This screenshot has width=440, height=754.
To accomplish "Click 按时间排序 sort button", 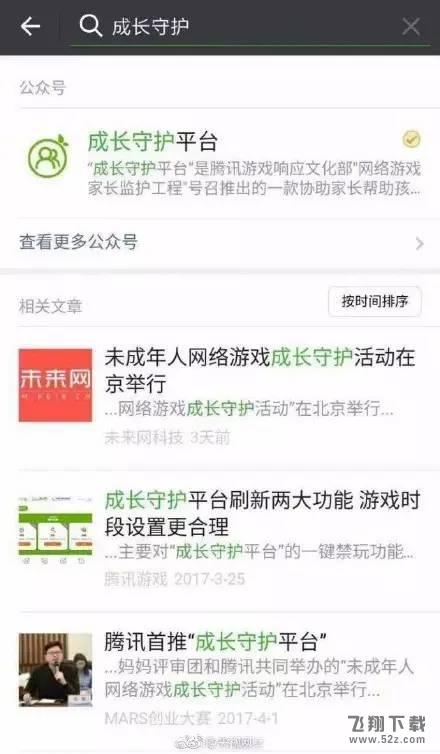I will (375, 302).
